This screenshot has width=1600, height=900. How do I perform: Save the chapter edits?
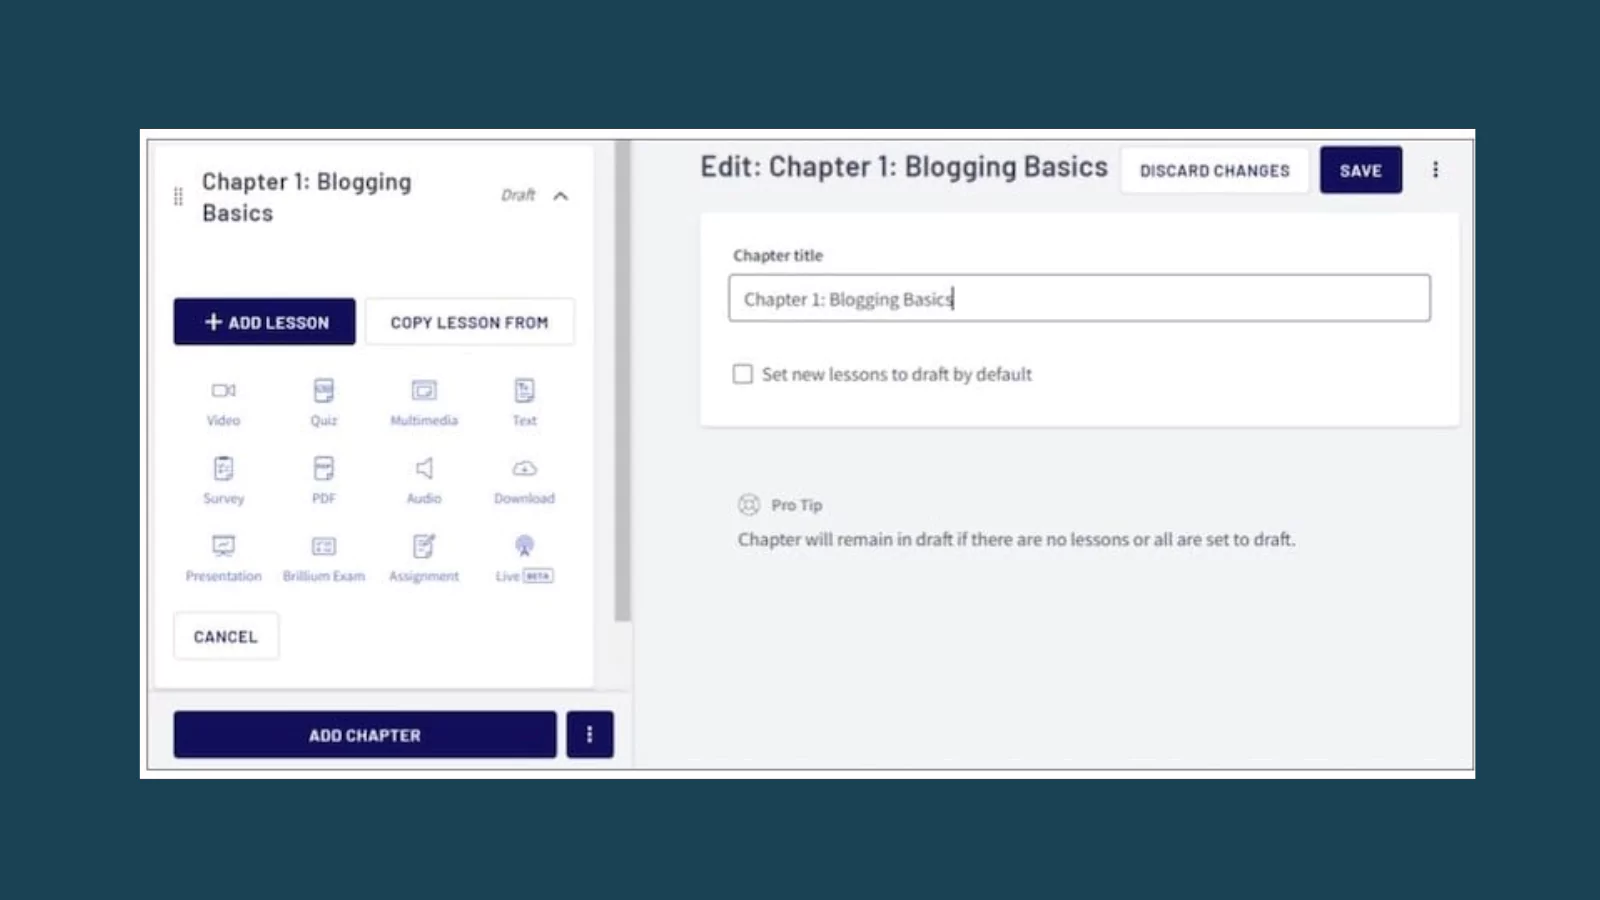1361,170
